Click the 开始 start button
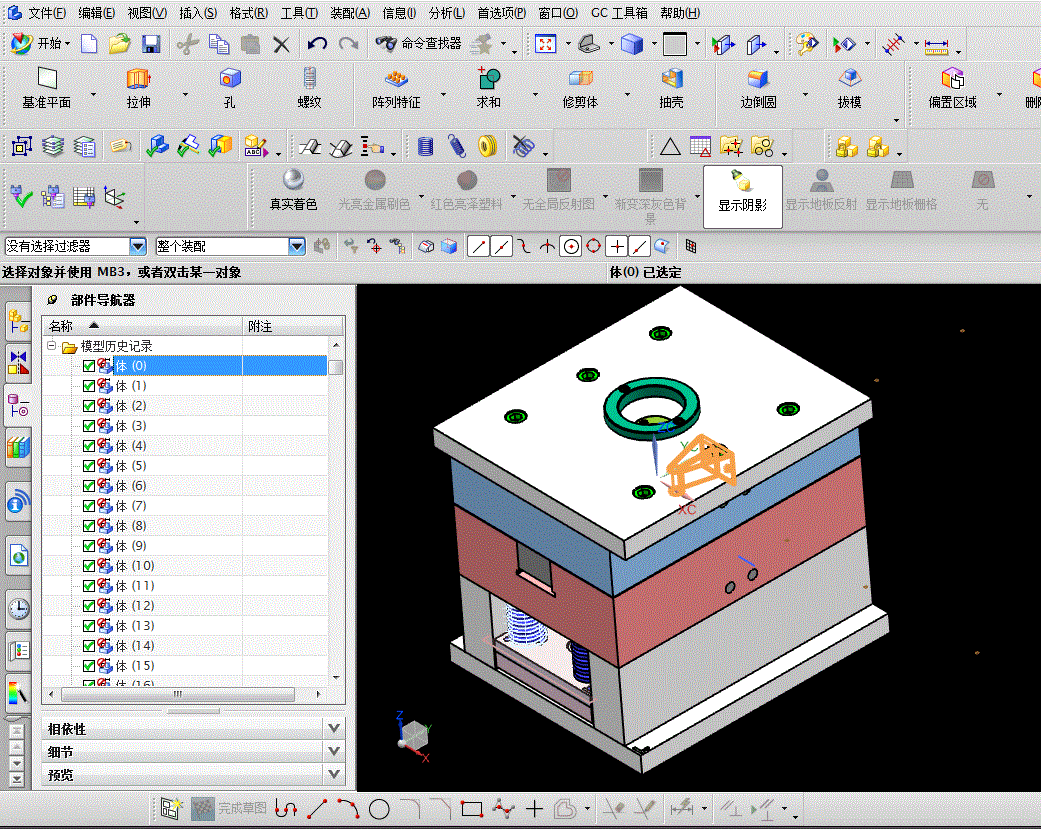 tap(41, 44)
